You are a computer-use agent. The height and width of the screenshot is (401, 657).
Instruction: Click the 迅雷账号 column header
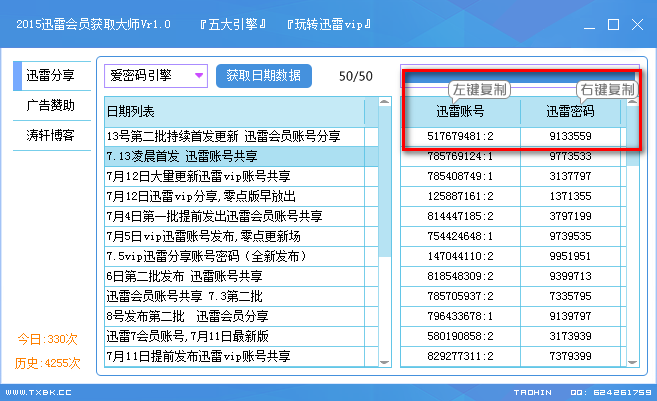[460, 111]
